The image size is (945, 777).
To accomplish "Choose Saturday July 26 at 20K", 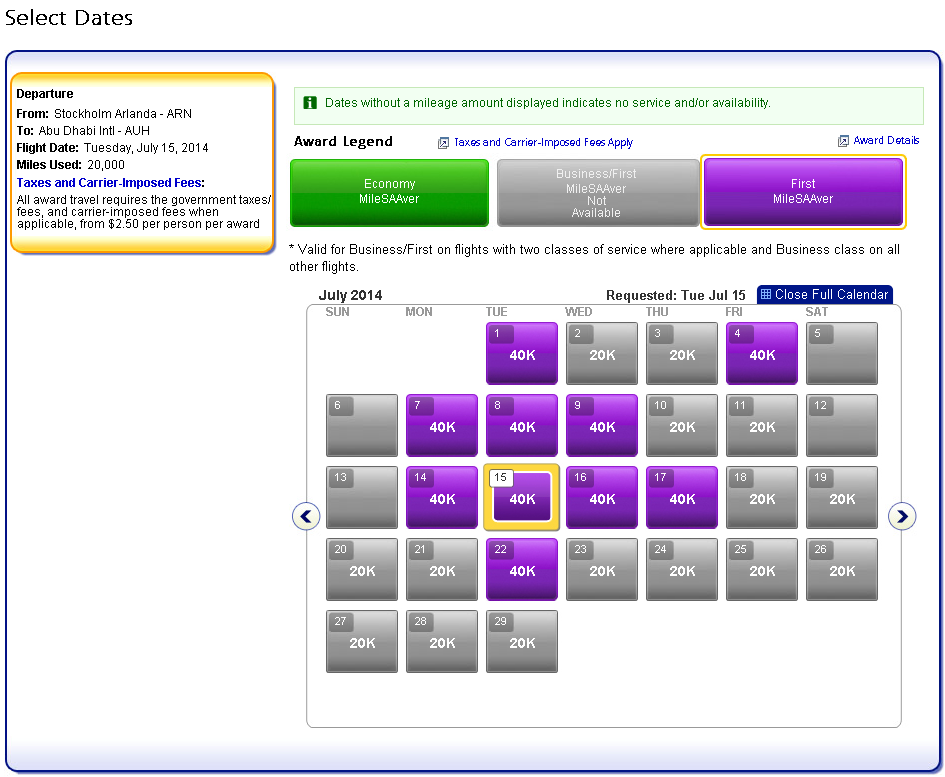I will [842, 570].
